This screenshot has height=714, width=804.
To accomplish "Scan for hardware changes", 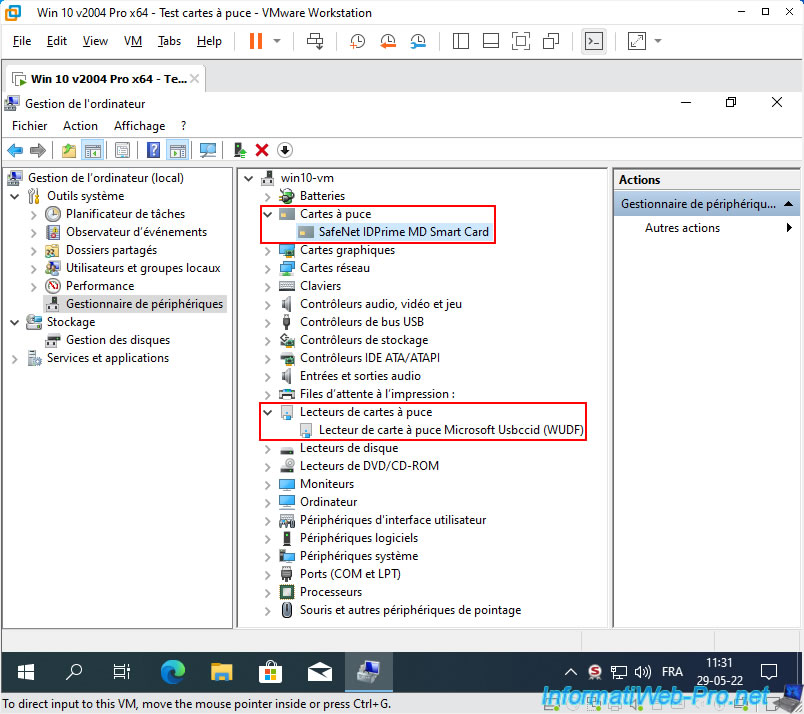I will tap(208, 150).
